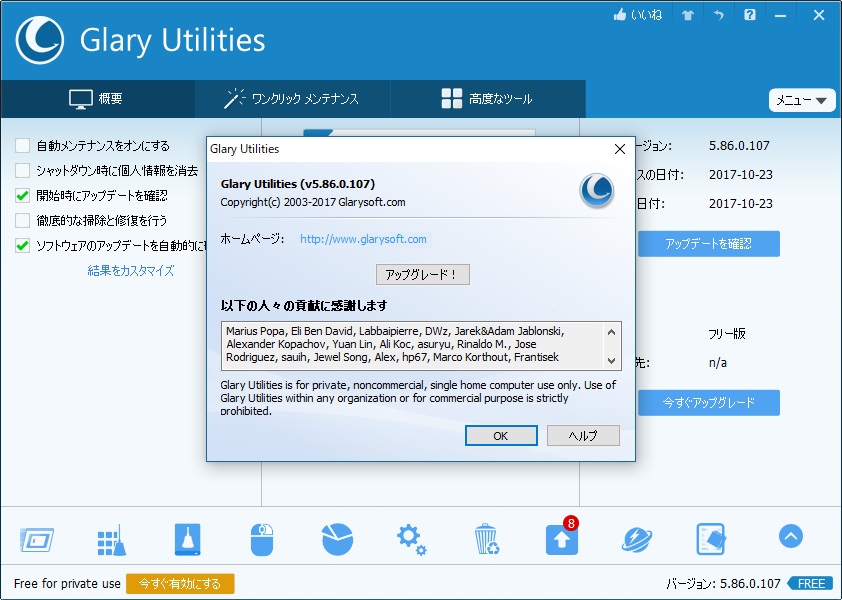
Task: Uncheck 開始時にアップデートを確認
Action: coord(22,193)
